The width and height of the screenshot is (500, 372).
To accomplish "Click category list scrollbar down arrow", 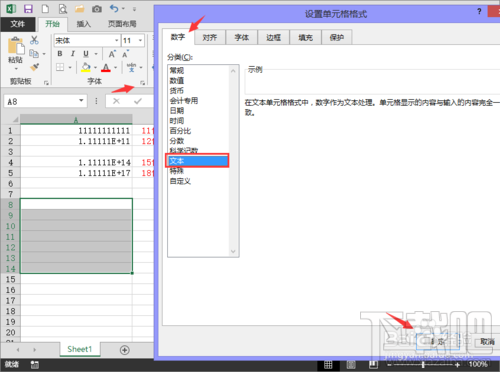I will (x=233, y=252).
